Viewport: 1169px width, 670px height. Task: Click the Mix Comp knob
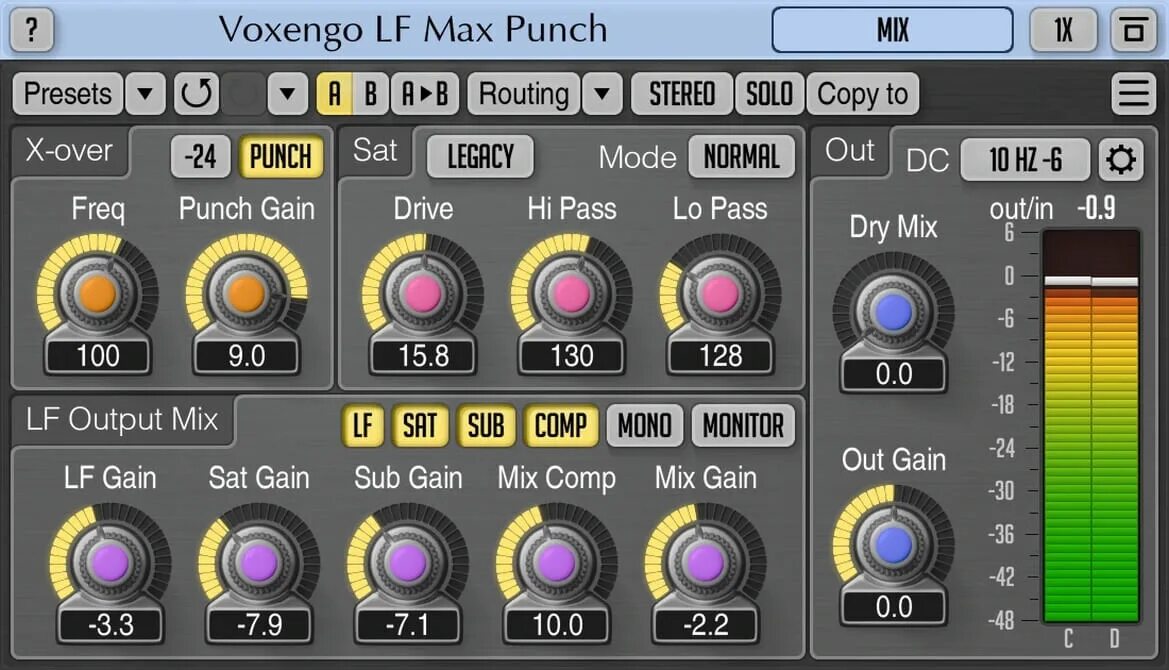[556, 562]
